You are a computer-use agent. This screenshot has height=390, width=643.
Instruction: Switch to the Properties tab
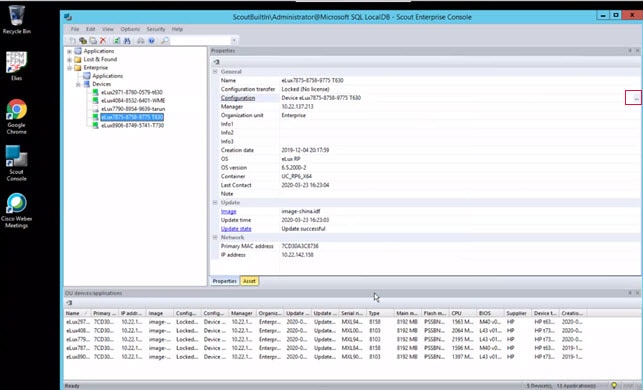tap(225, 281)
